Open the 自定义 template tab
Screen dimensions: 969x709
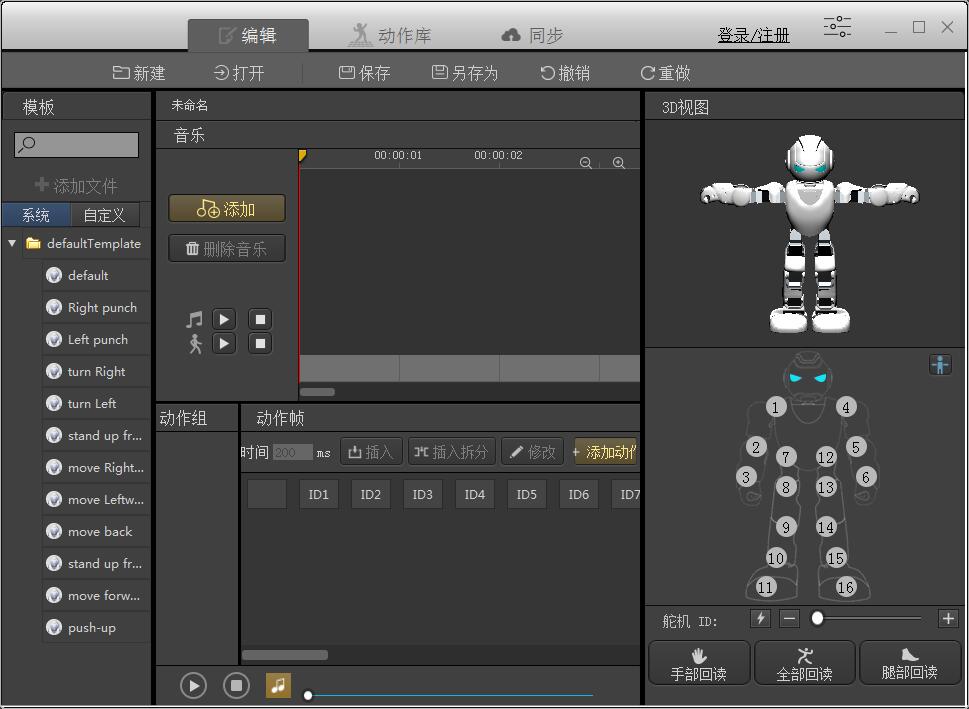coord(105,215)
